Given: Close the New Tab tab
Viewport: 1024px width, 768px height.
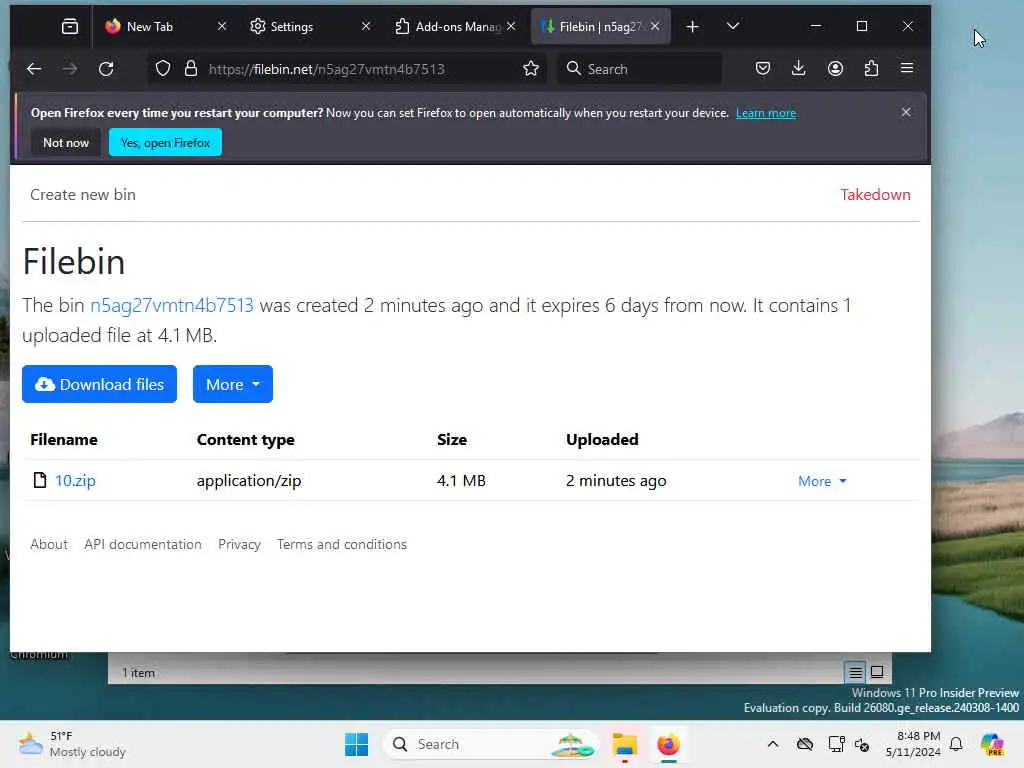Looking at the screenshot, I should click(222, 26).
